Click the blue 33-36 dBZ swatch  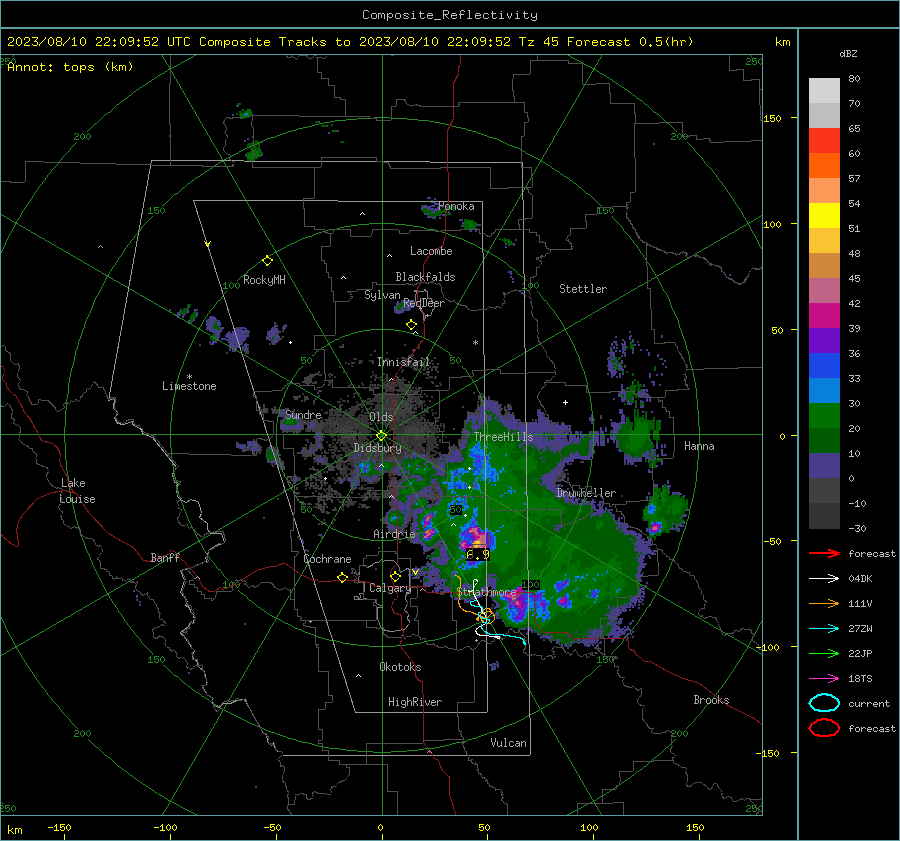pyautogui.click(x=824, y=366)
